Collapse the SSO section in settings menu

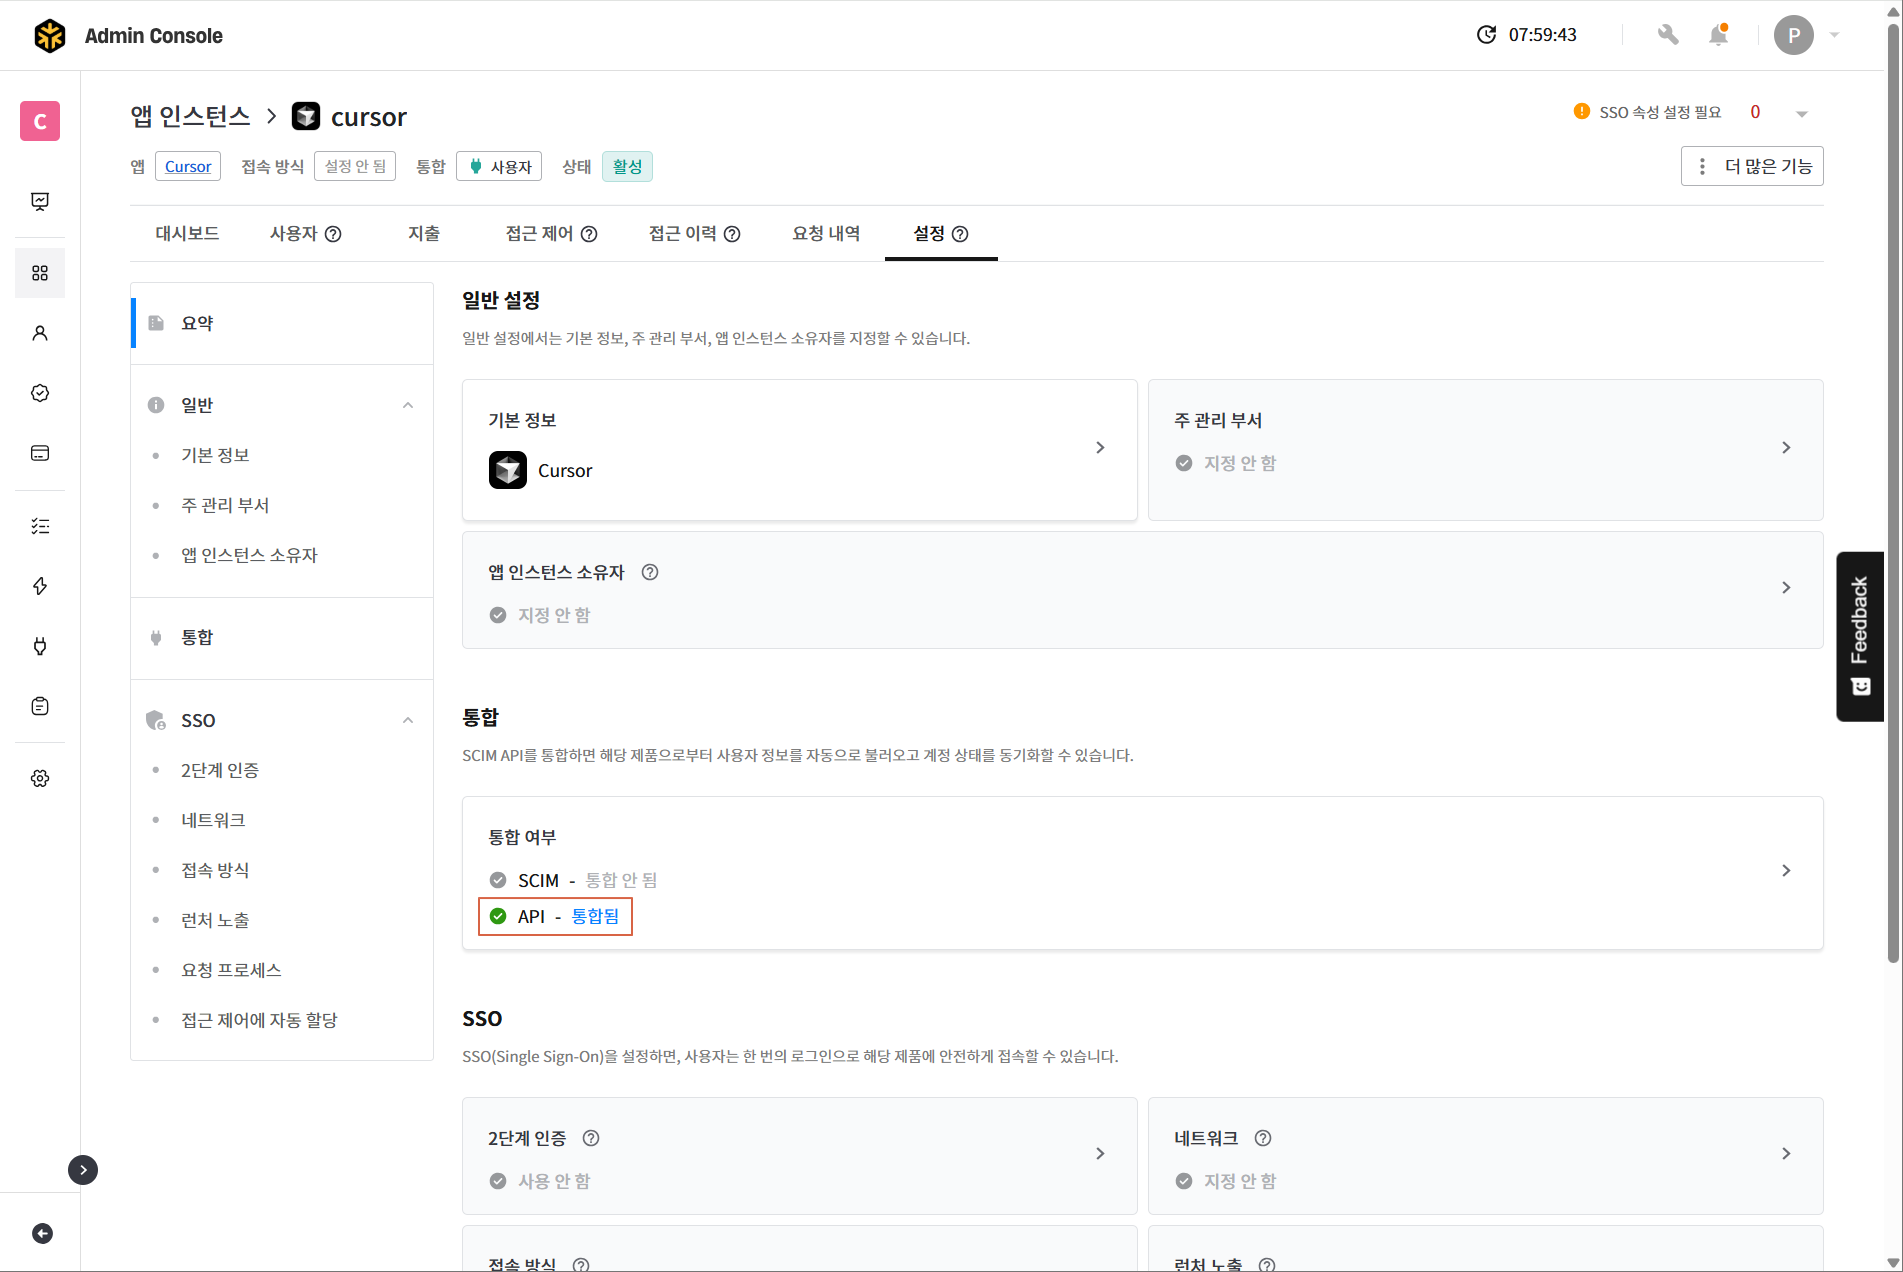pyautogui.click(x=408, y=720)
